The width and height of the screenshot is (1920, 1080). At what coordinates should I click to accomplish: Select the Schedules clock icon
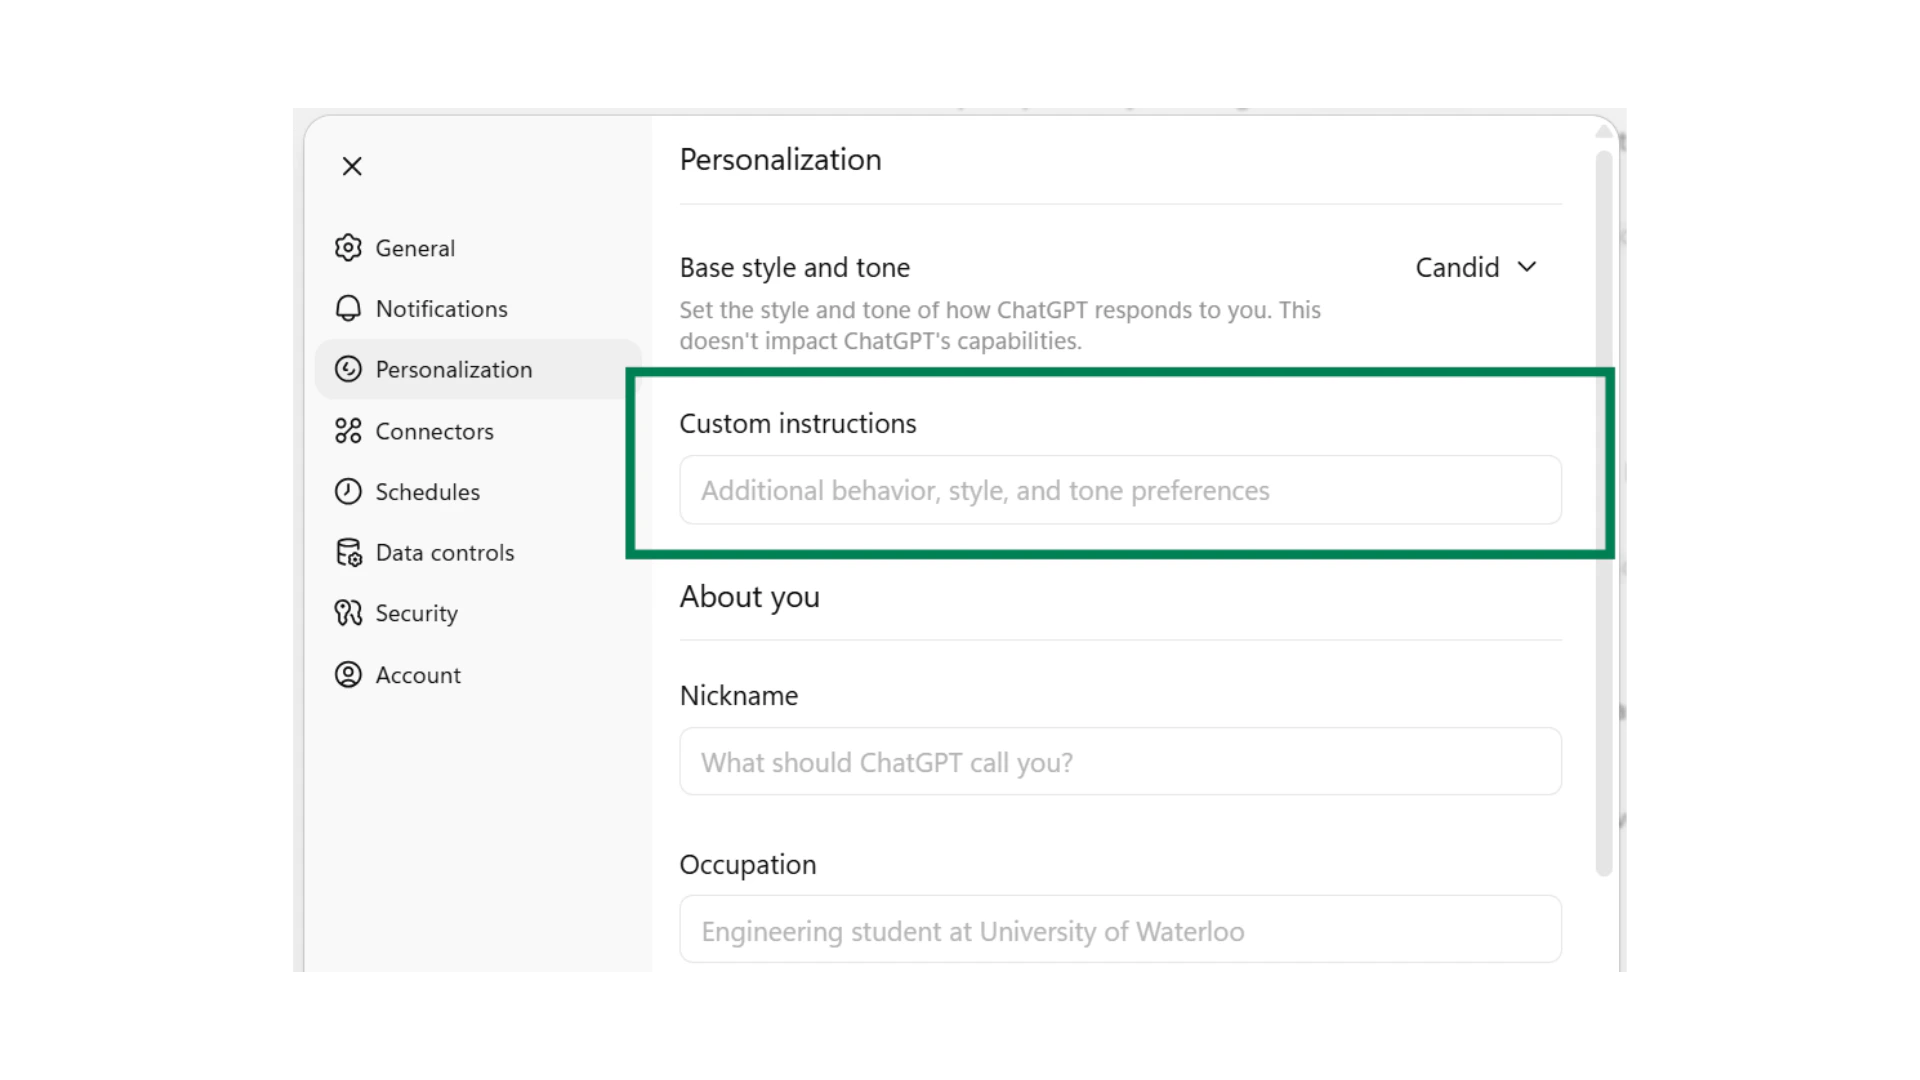348,491
